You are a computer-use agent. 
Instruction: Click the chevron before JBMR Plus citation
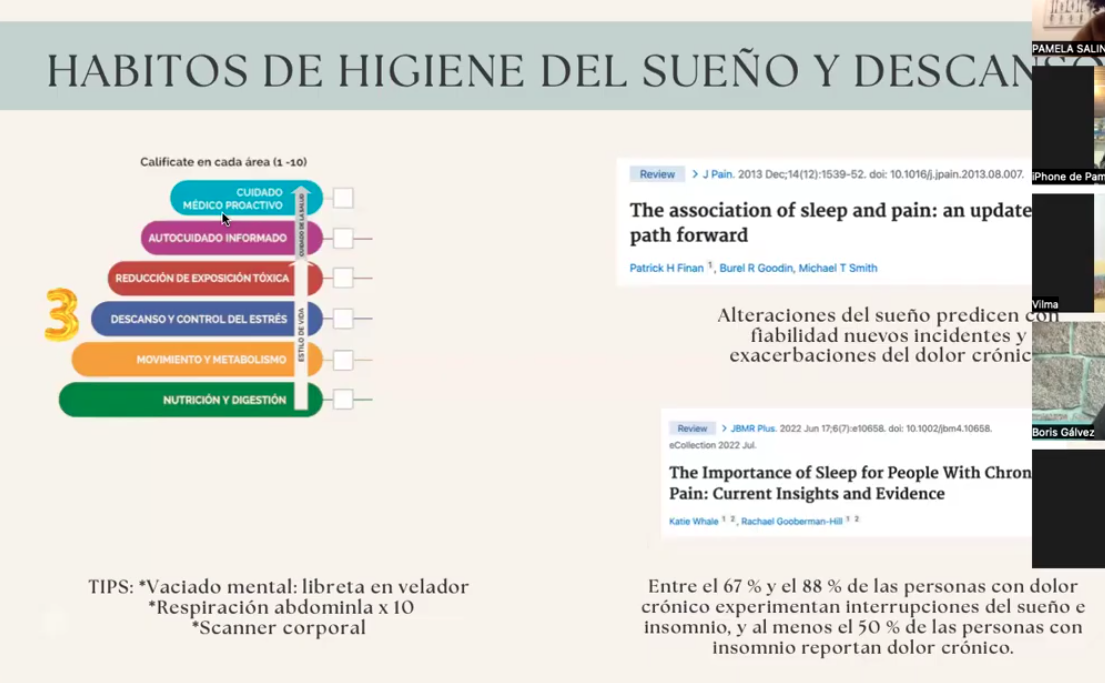(x=724, y=428)
